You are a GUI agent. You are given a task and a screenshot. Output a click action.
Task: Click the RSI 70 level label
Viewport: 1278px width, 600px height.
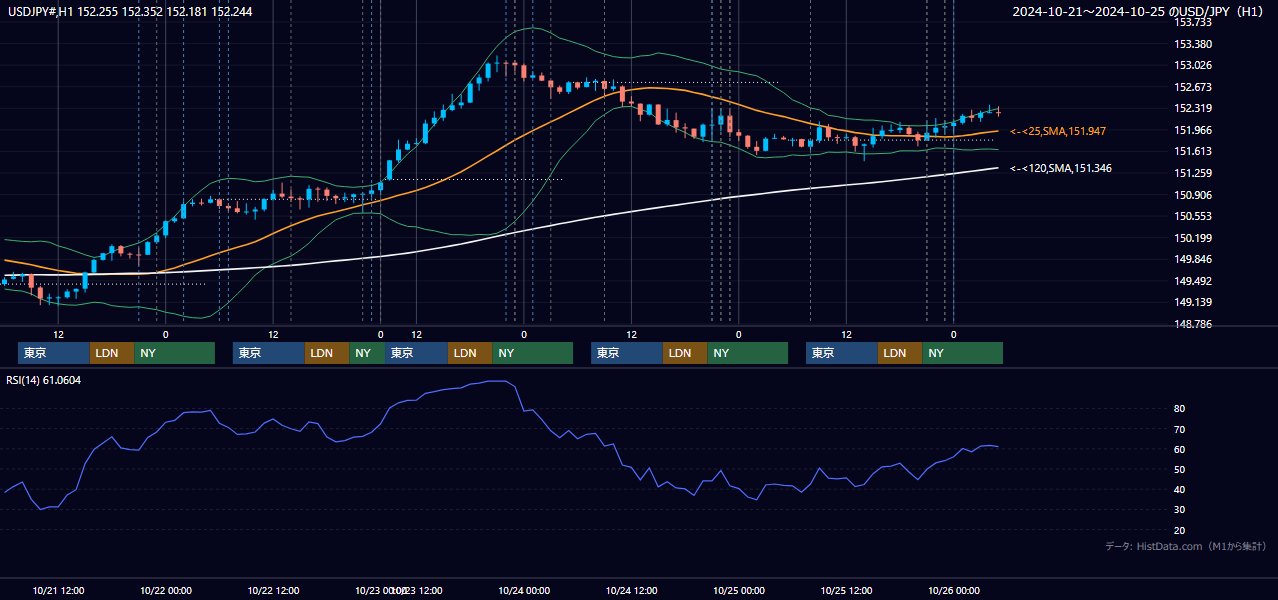tap(1180, 429)
